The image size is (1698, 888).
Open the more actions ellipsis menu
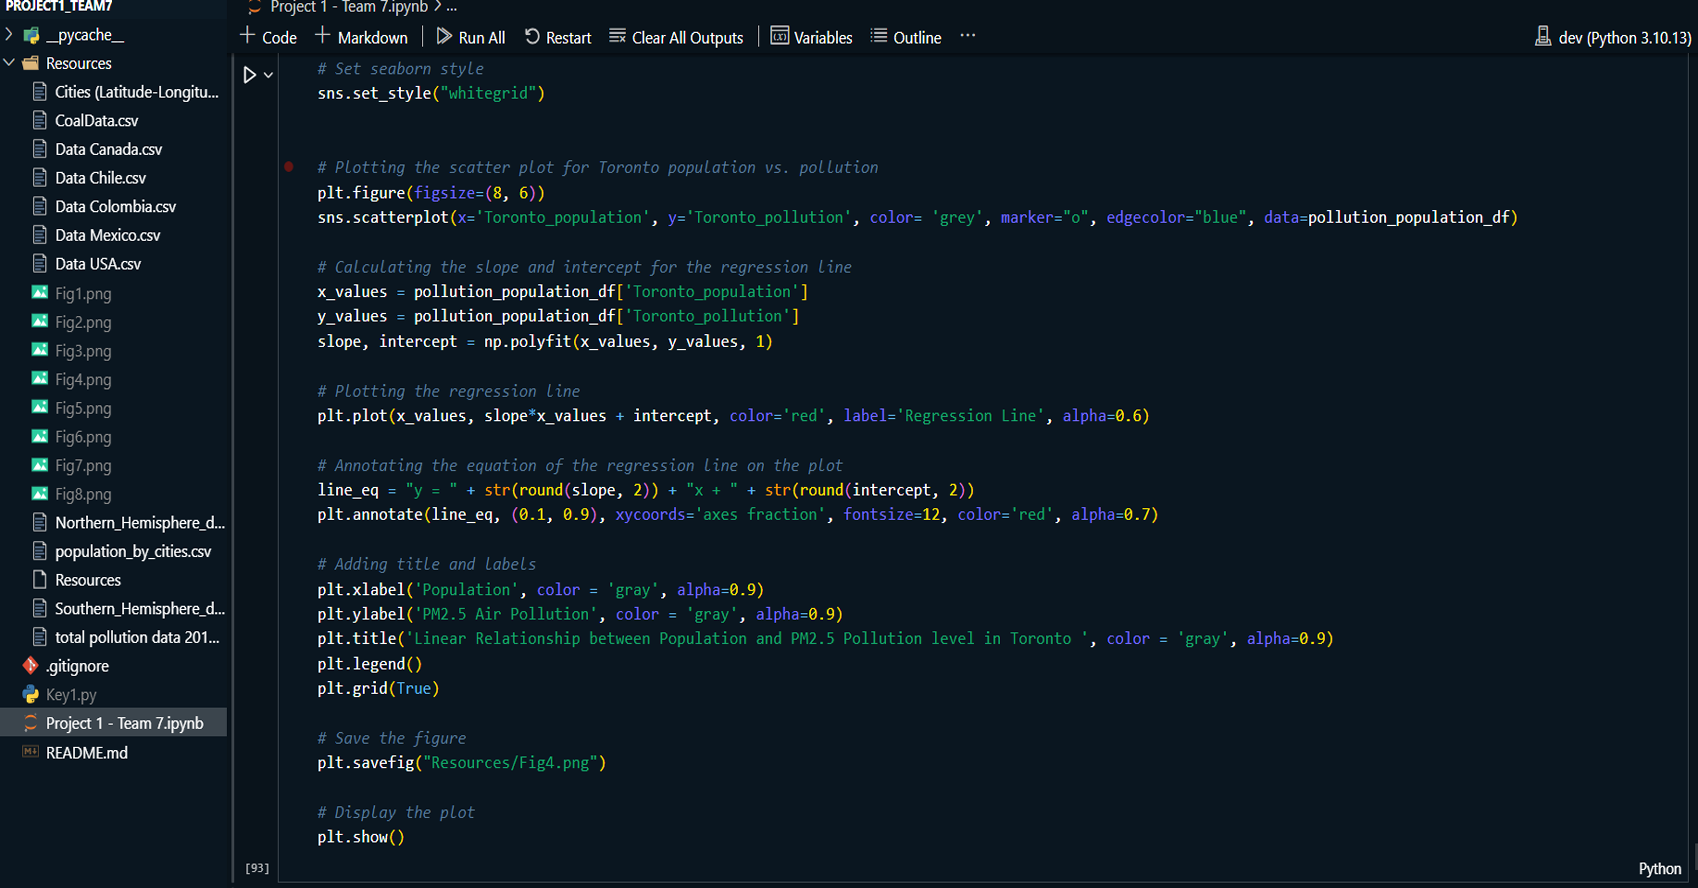click(x=967, y=36)
